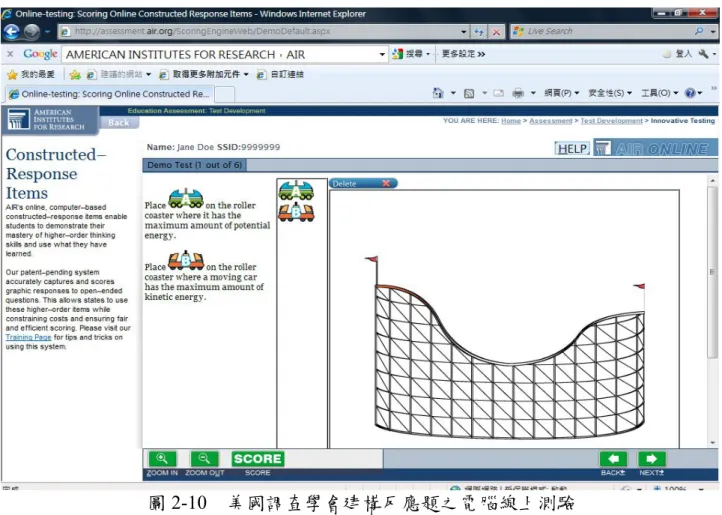Expand the Print options dropdown arrow
Image resolution: width=722 pixels, height=515 pixels.
pos(533,93)
